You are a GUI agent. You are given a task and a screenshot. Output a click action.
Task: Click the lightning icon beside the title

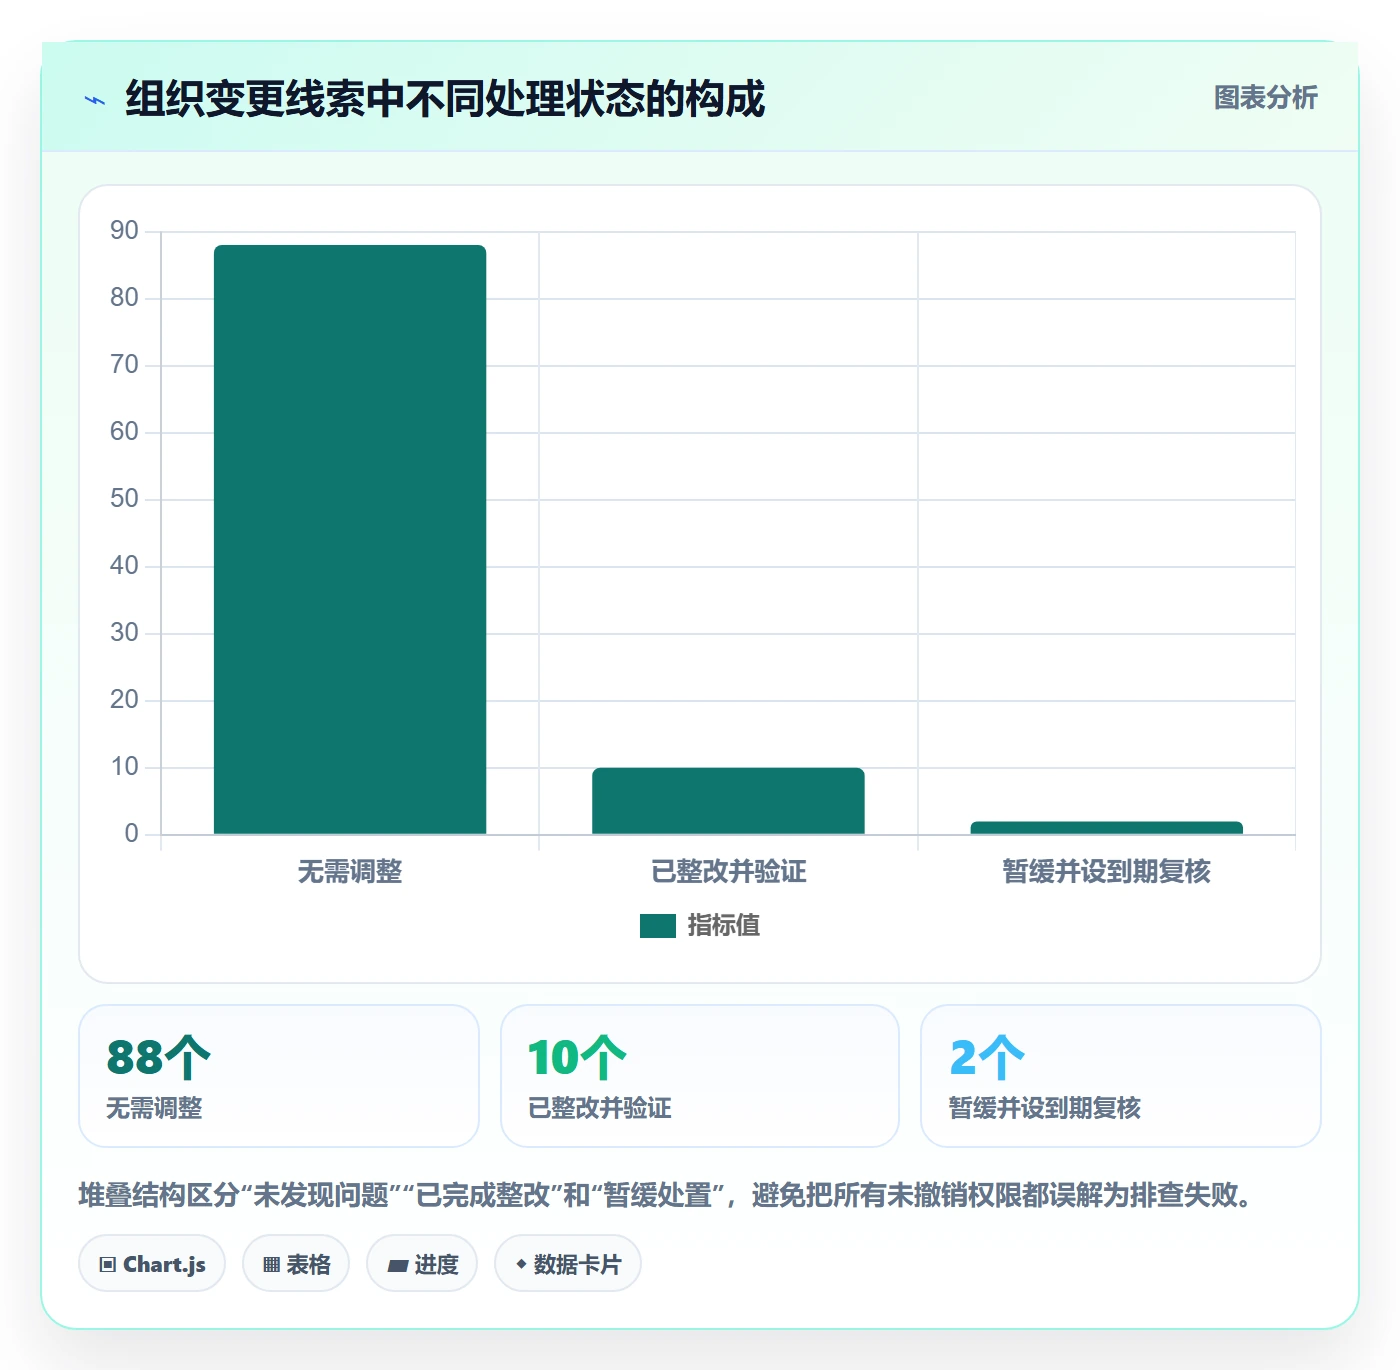pyautogui.click(x=95, y=100)
